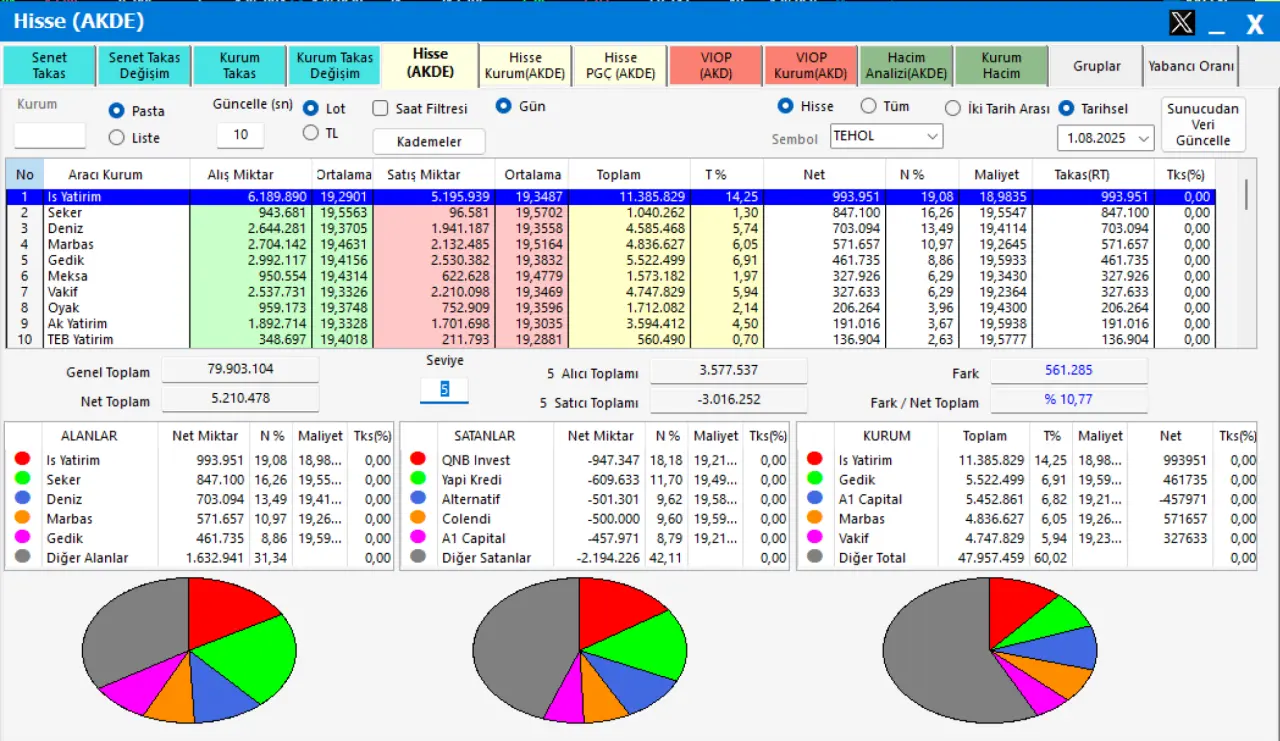Click Sunucudan Veri Güncelle button
The width and height of the screenshot is (1280, 741).
(x=1203, y=124)
